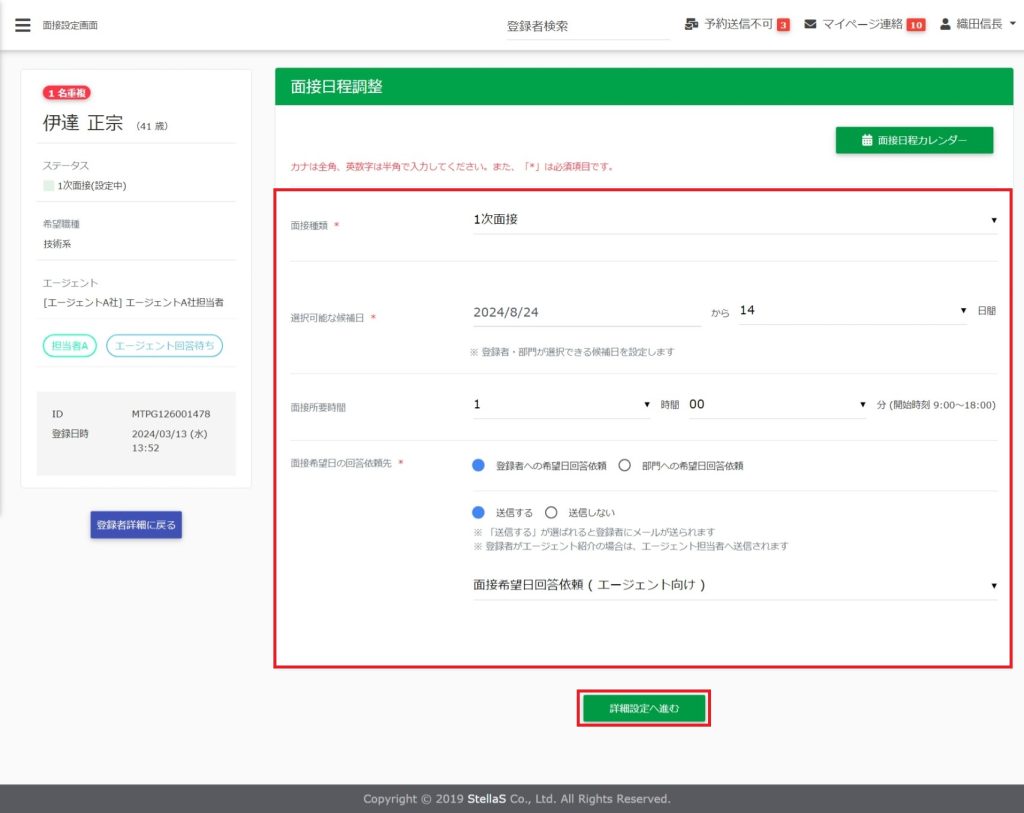Click the 登録者検索 search field
This screenshot has height=813, width=1024.
(x=584, y=27)
